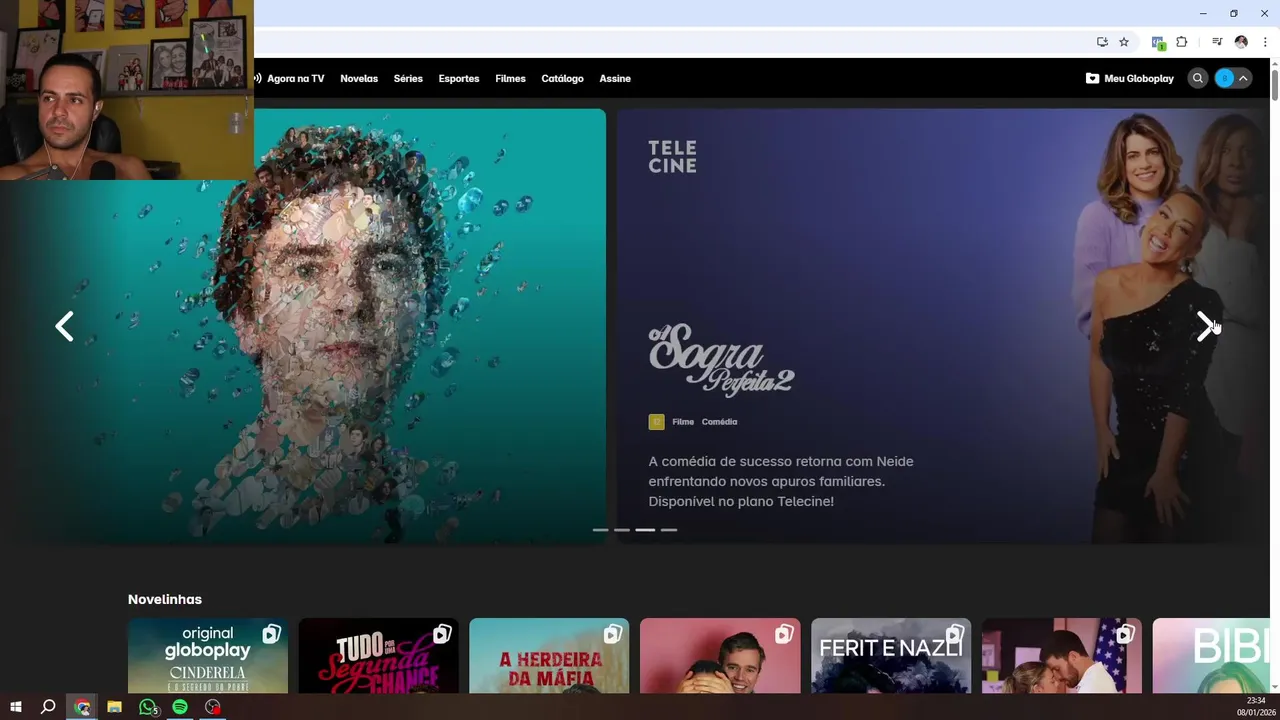
Task: Go to previous carousel slide arrow
Action: click(x=64, y=326)
